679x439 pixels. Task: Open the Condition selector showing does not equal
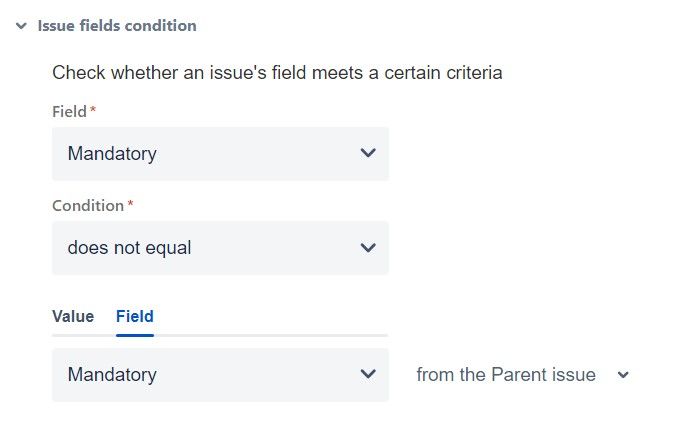(220, 248)
